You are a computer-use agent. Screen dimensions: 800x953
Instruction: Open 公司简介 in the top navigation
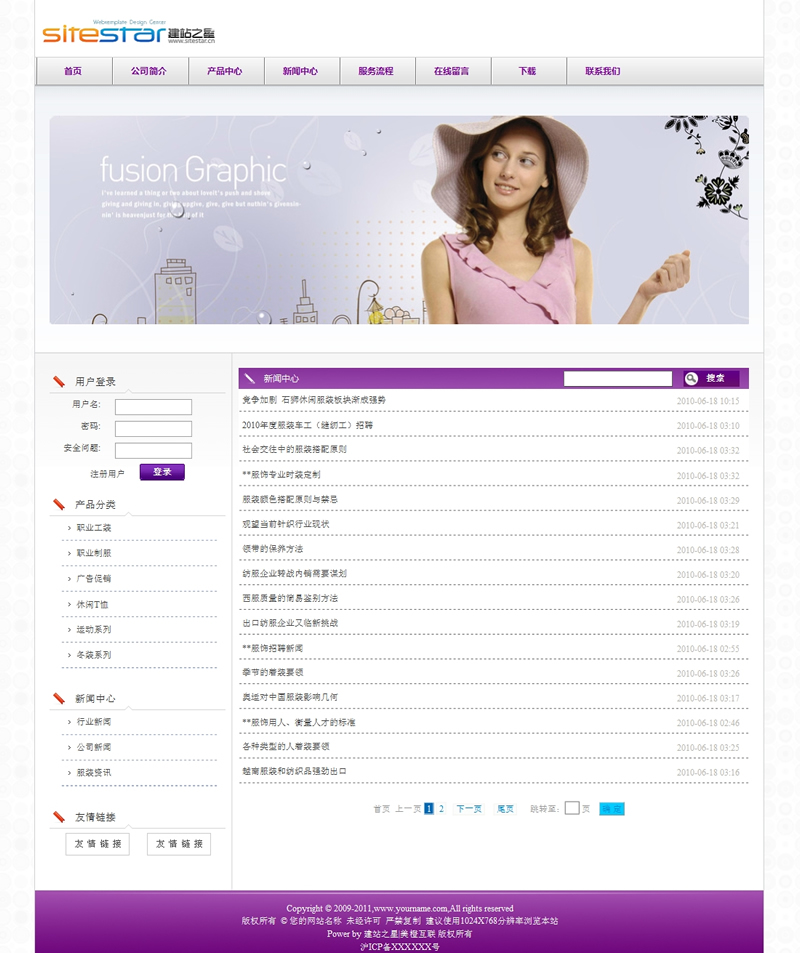click(148, 72)
